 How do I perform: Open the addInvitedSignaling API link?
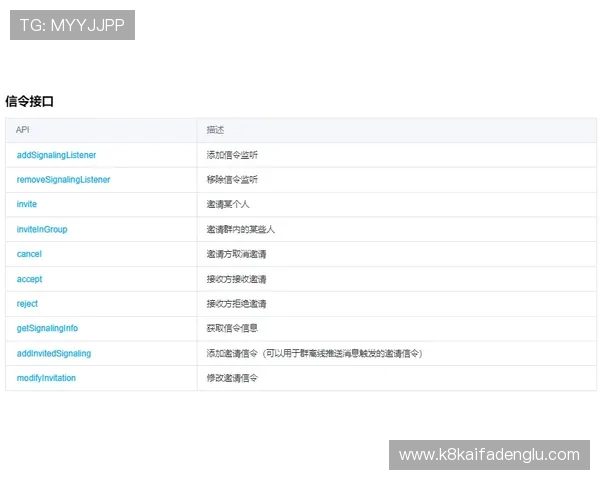pyautogui.click(x=54, y=353)
